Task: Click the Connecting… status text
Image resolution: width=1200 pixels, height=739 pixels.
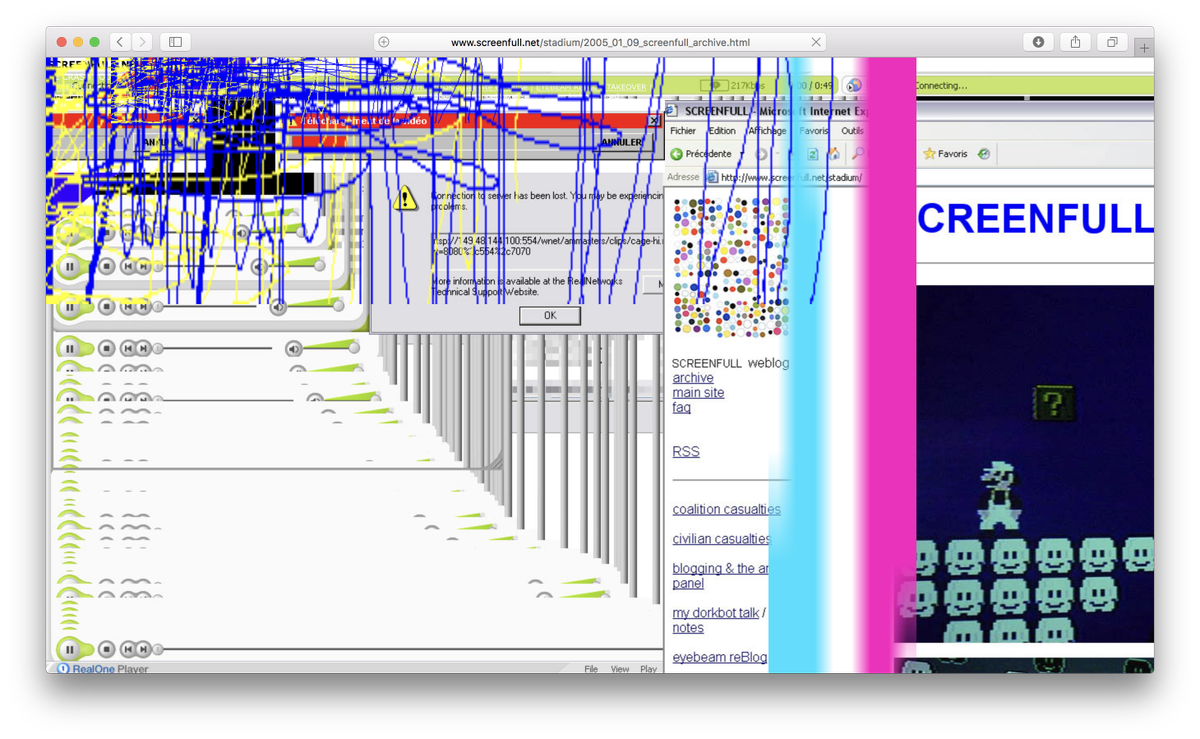Action: [x=942, y=86]
